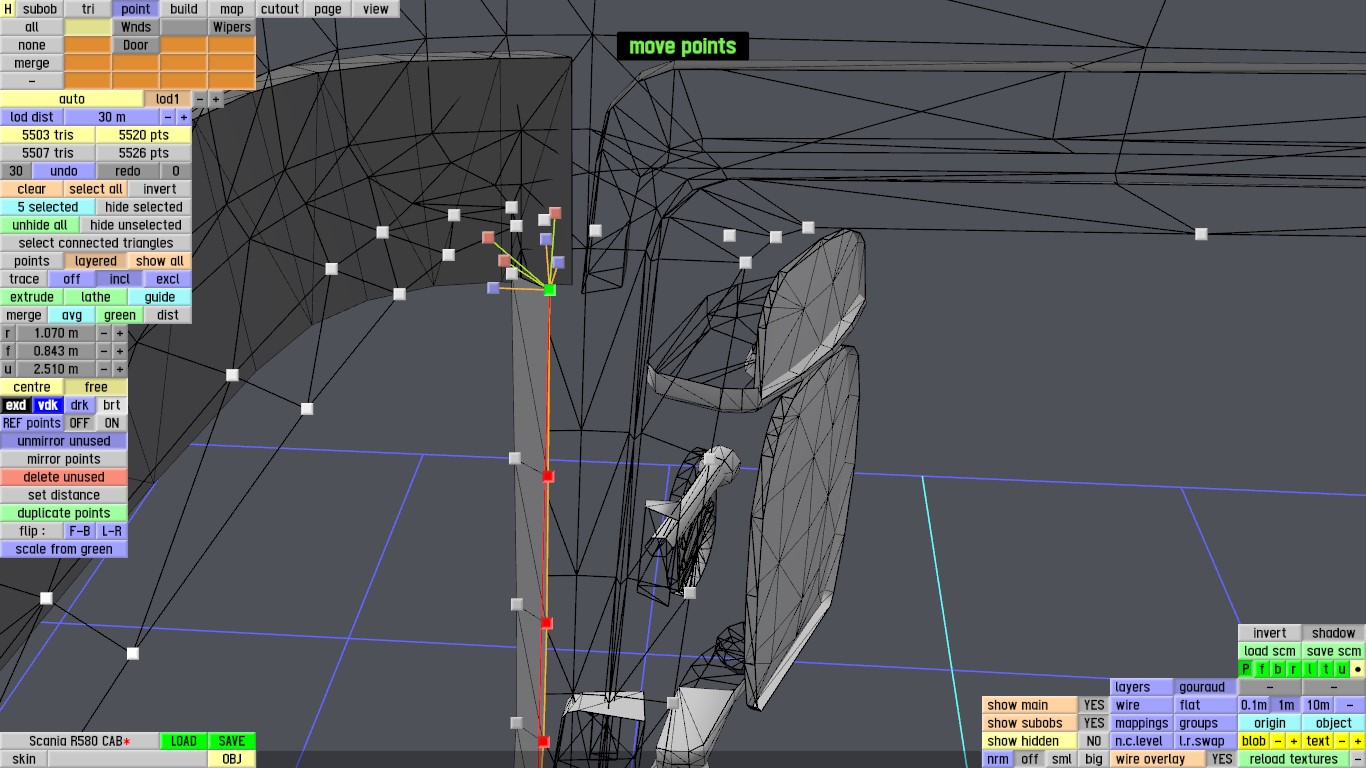Click mirror points
Image resolution: width=1366 pixels, height=768 pixels.
[x=64, y=459]
